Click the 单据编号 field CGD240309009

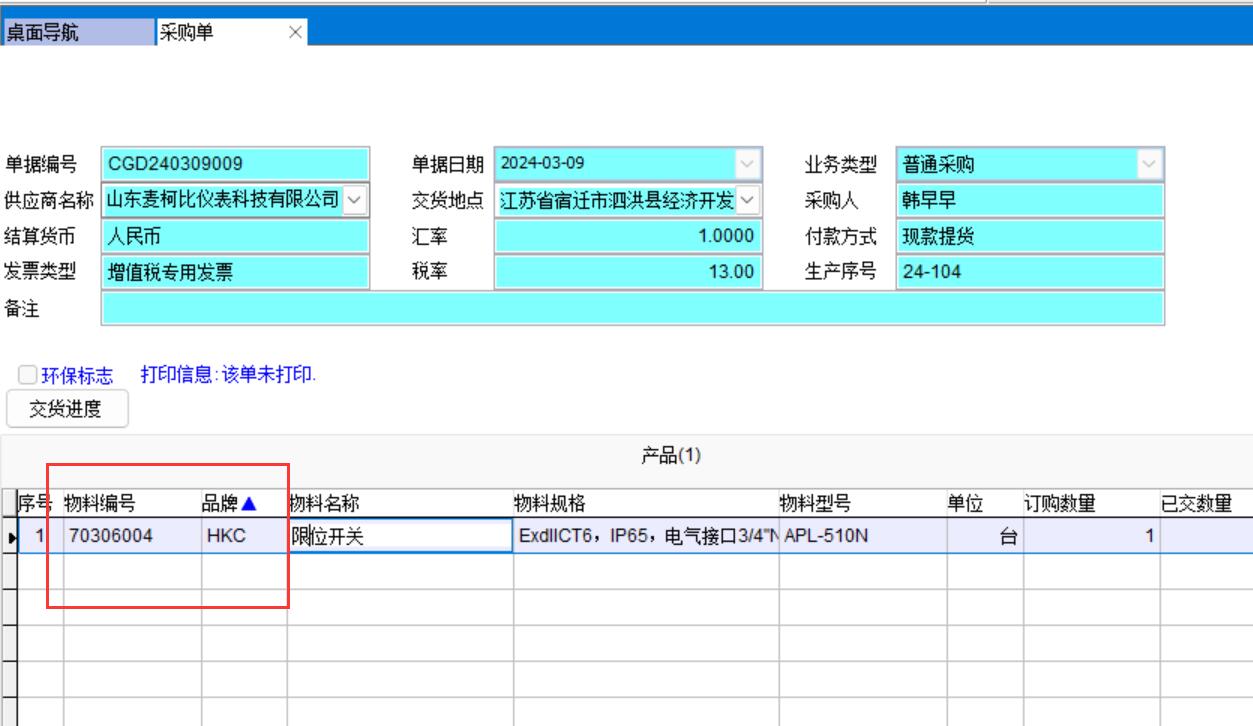pos(235,164)
